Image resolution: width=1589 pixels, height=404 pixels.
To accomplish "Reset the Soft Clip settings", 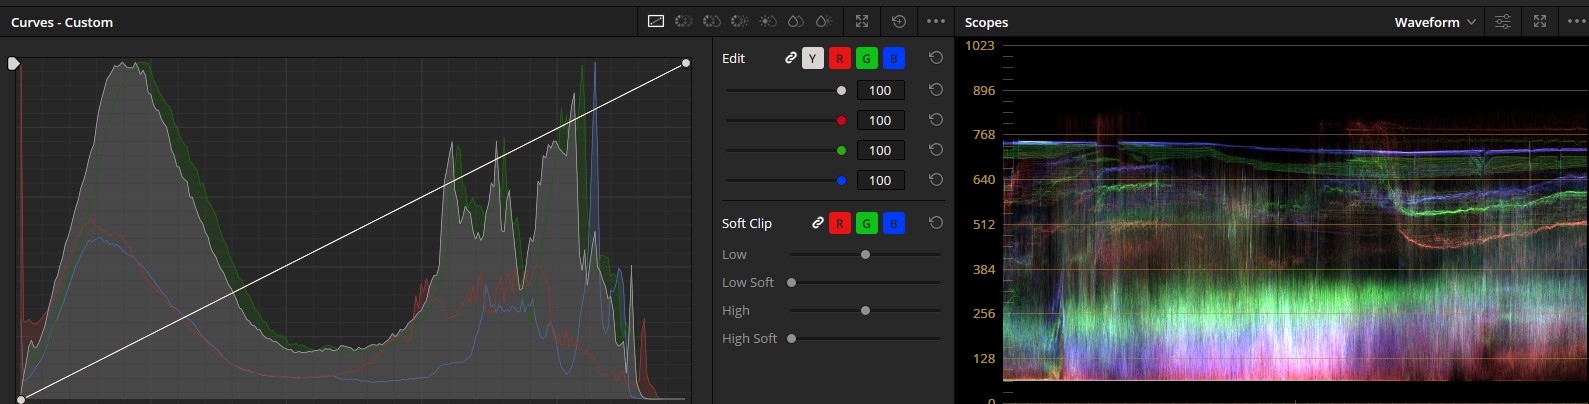I will 936,223.
